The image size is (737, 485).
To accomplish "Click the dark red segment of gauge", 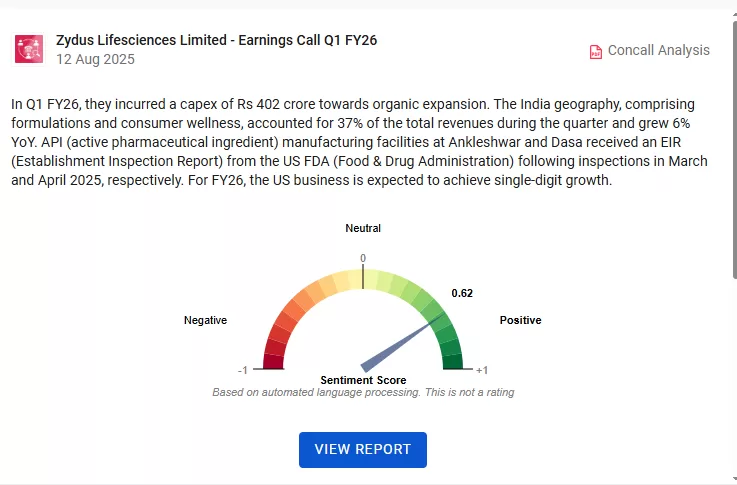I will [x=274, y=358].
